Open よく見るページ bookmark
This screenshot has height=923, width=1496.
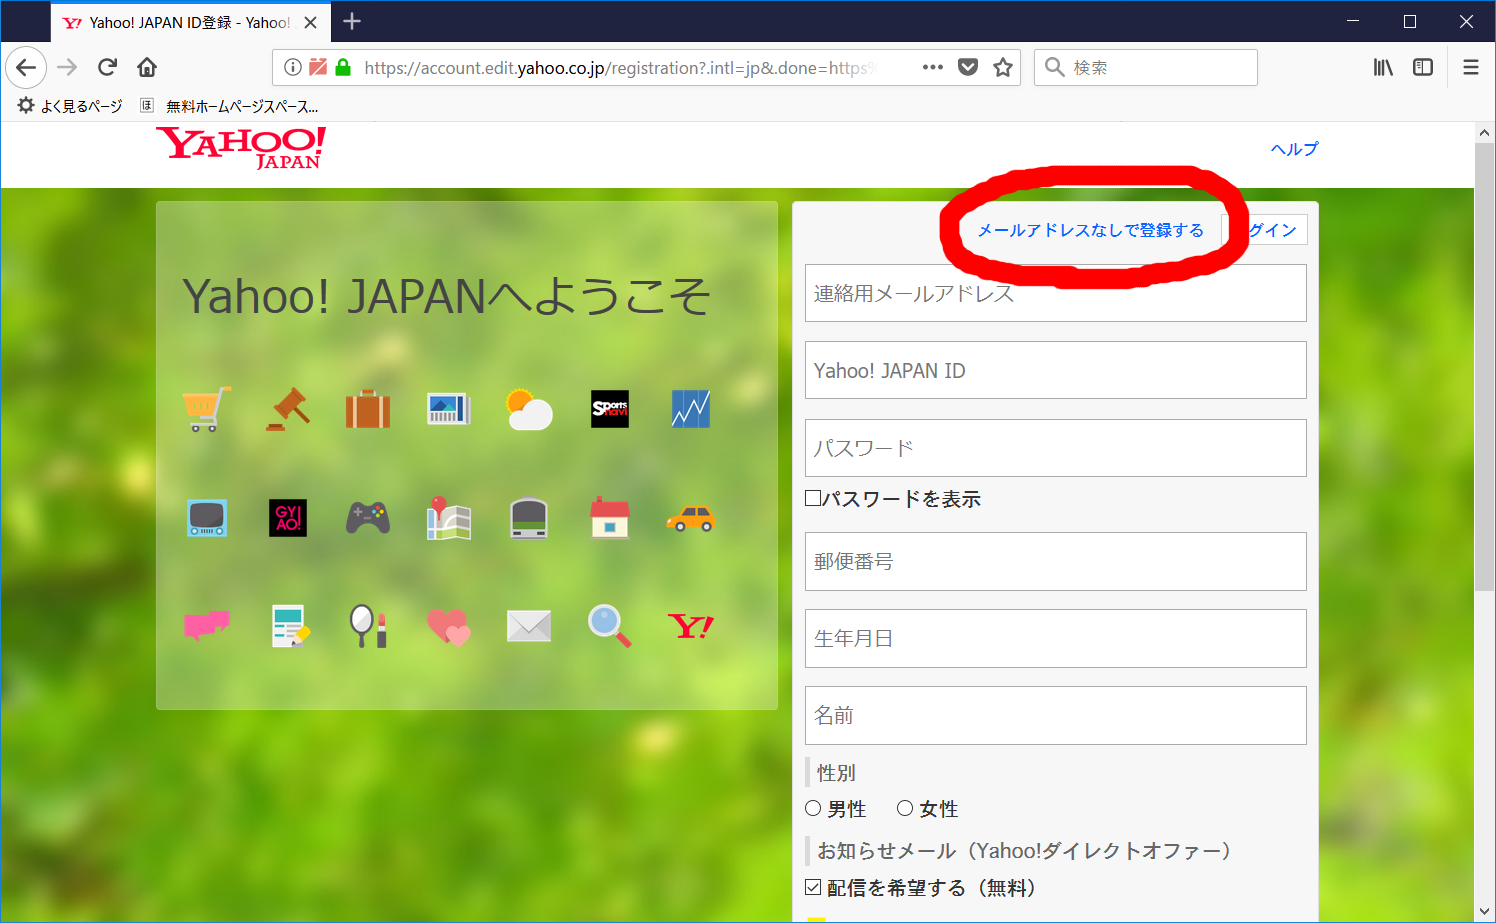(x=71, y=106)
